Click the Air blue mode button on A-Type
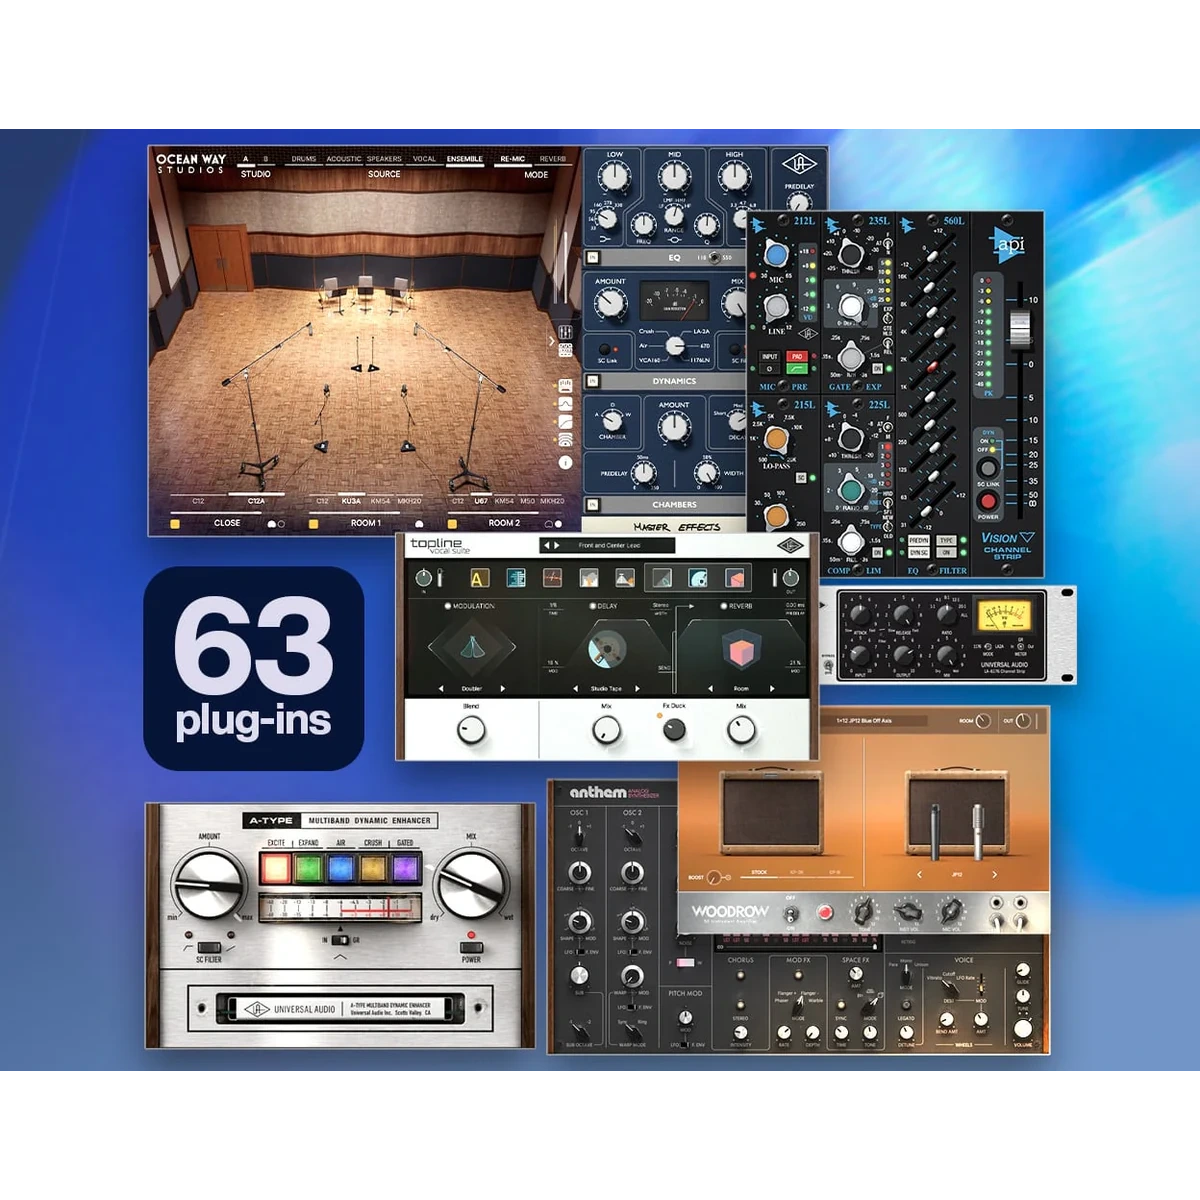The height and width of the screenshot is (1200, 1200). click(x=341, y=868)
